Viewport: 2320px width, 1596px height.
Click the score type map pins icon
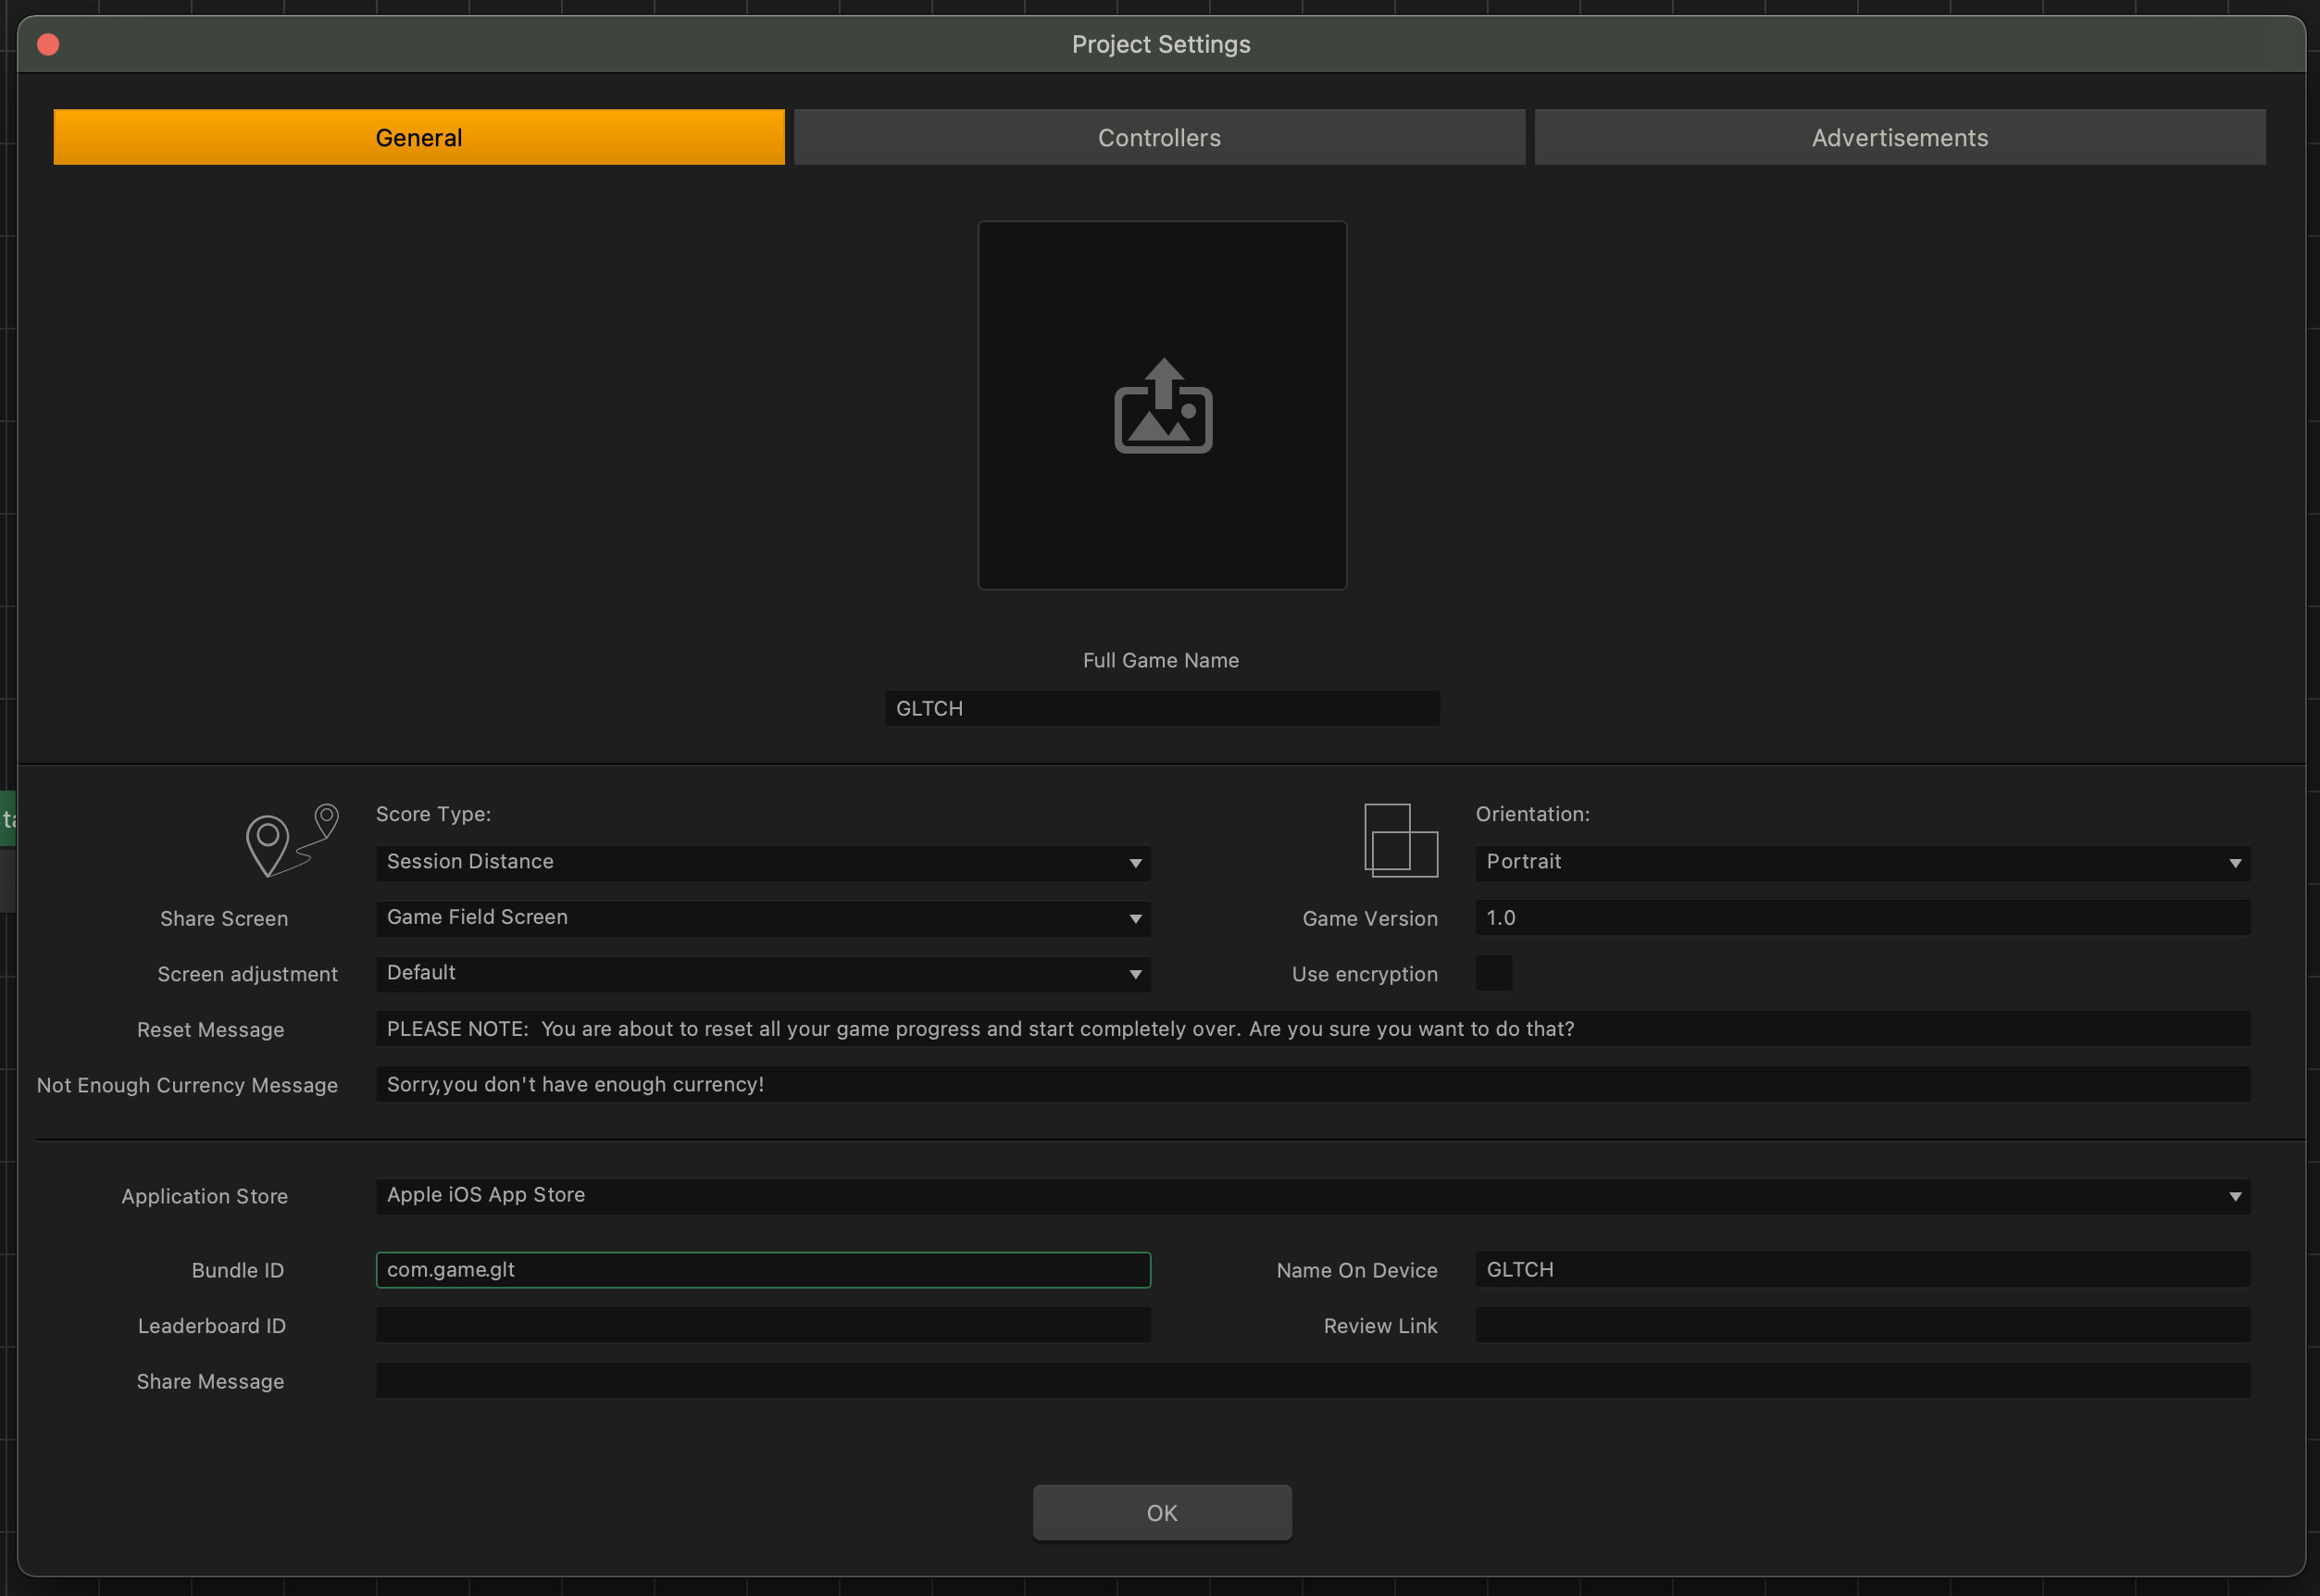click(291, 840)
